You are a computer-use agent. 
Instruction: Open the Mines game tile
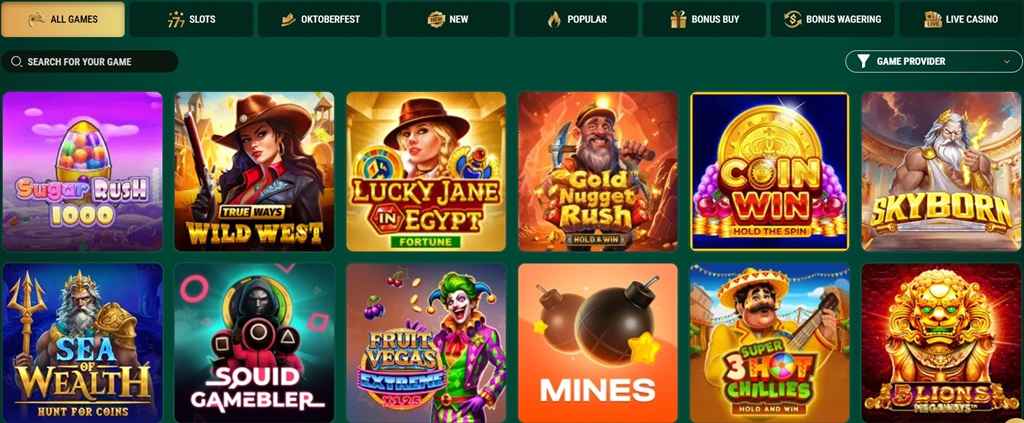pos(598,343)
